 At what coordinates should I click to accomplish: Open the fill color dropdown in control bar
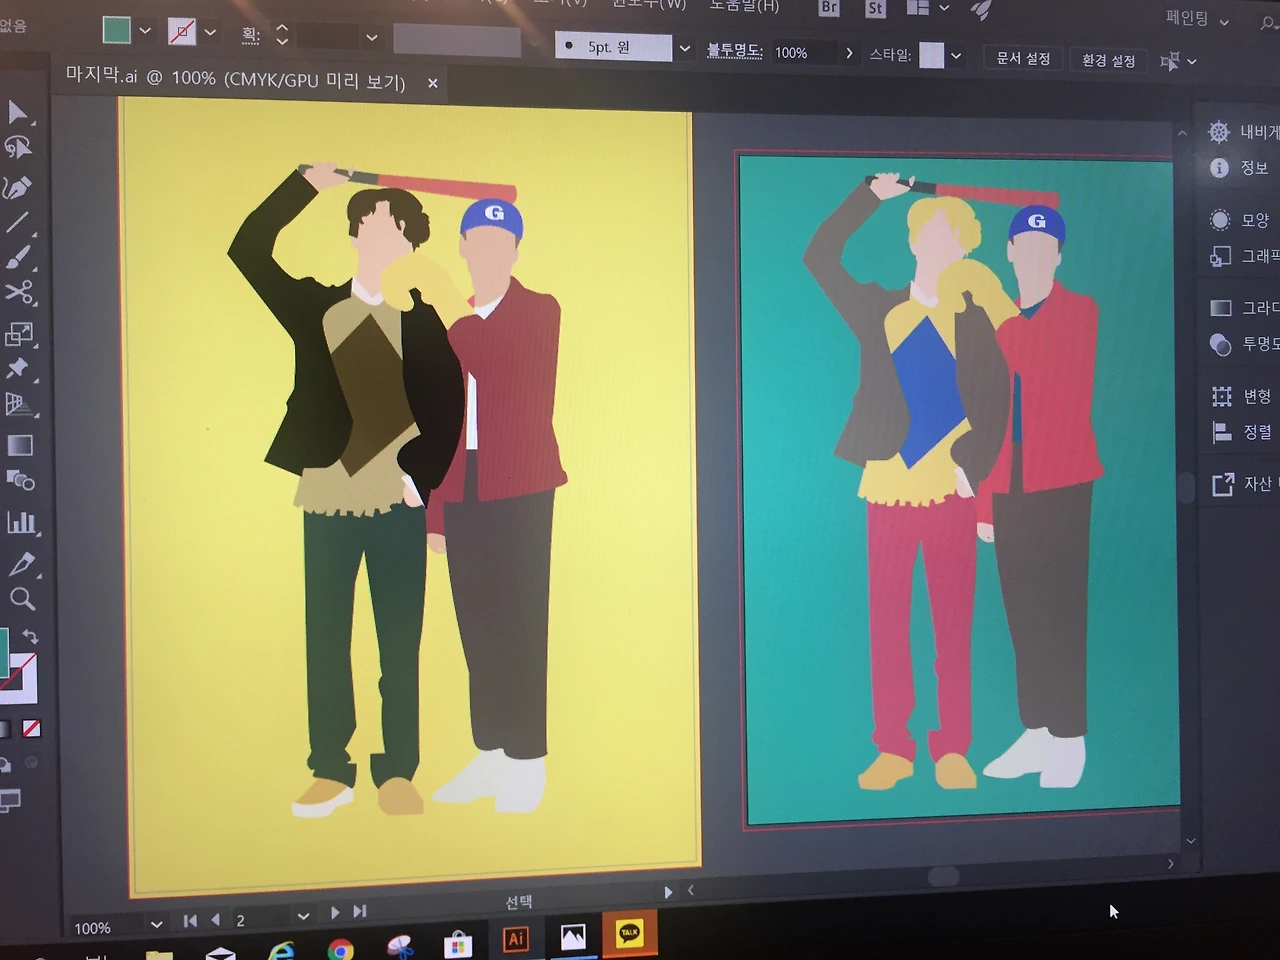pos(145,31)
